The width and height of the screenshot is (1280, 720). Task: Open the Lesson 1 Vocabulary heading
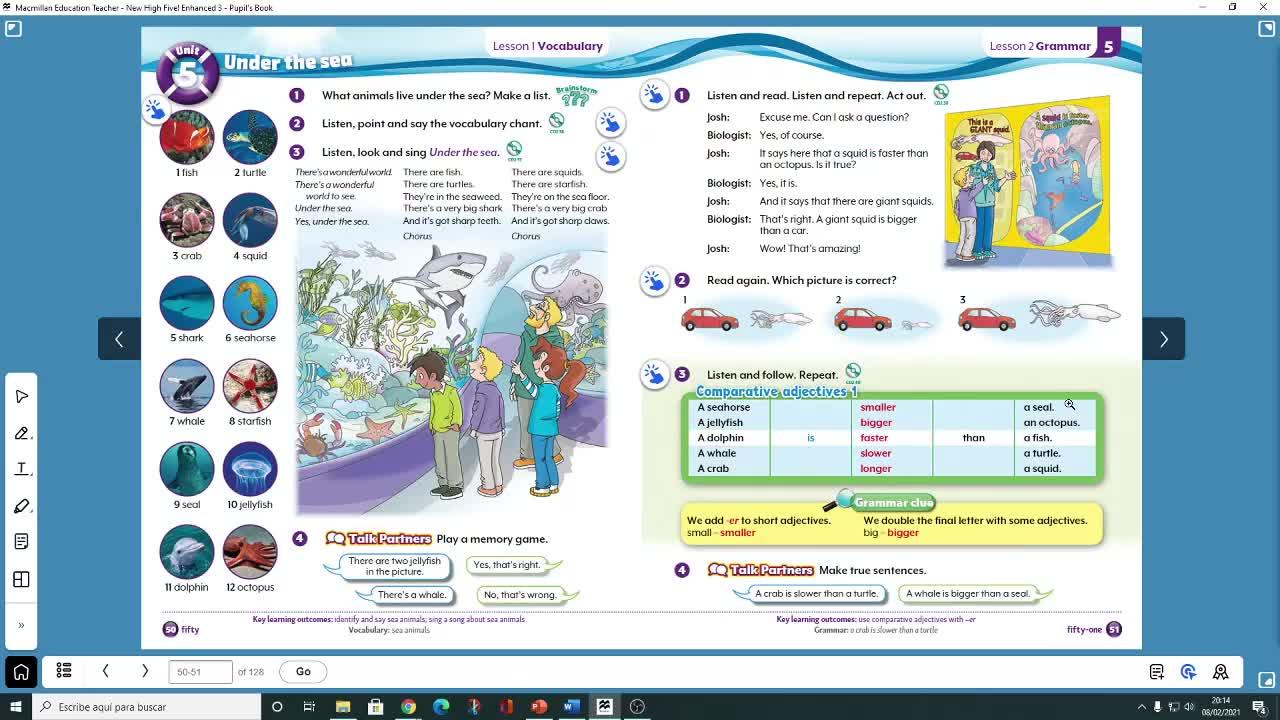(x=547, y=46)
